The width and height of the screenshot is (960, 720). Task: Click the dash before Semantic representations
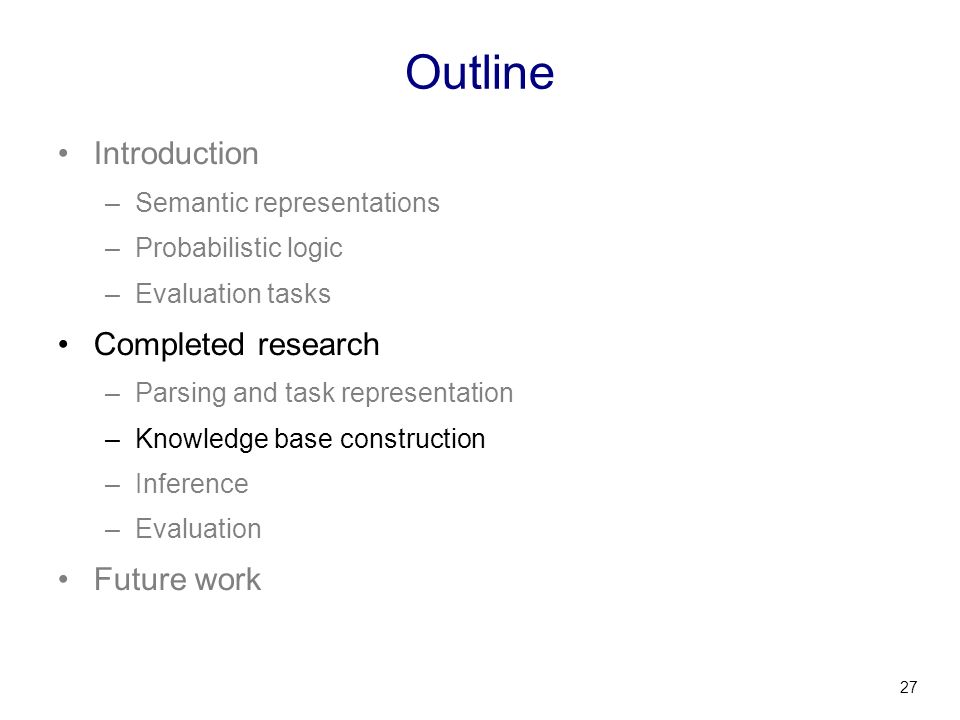(112, 204)
